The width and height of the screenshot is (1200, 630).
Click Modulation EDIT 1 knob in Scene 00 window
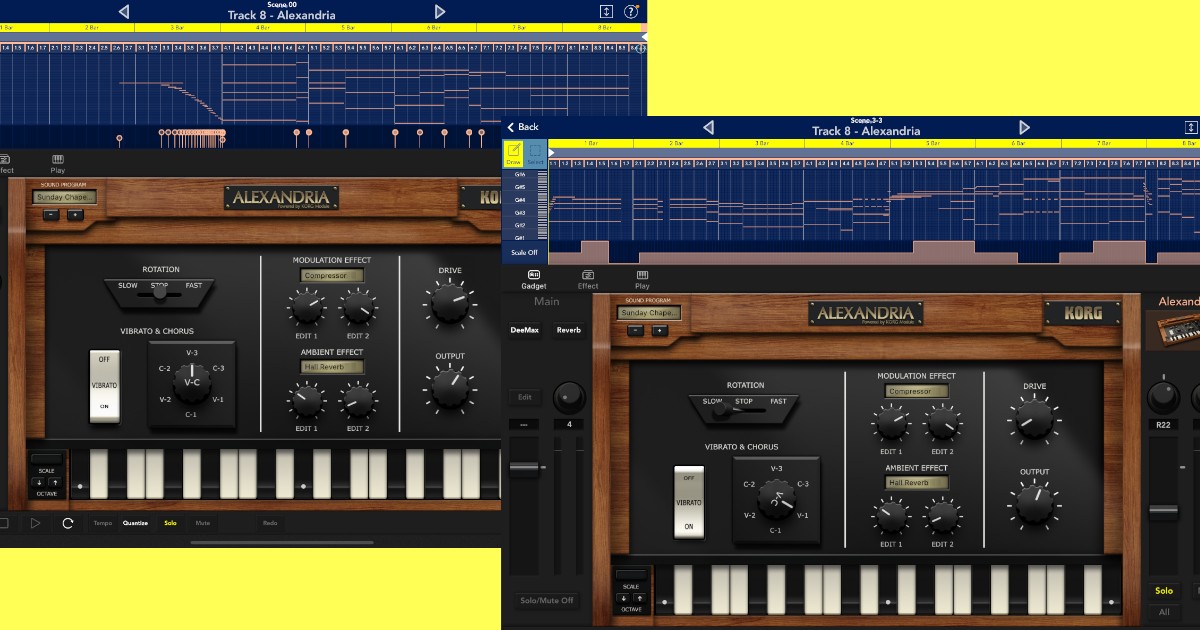pyautogui.click(x=306, y=307)
